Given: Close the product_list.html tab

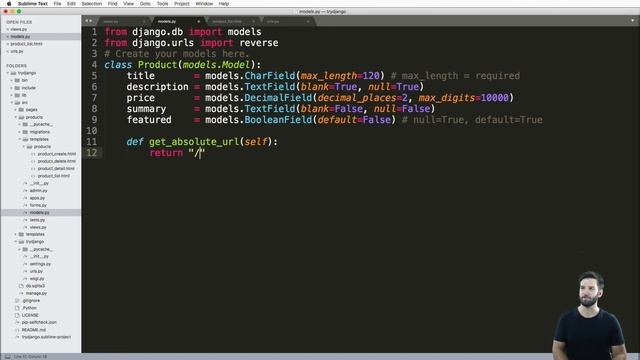Looking at the screenshot, I should pyautogui.click(x=253, y=21).
